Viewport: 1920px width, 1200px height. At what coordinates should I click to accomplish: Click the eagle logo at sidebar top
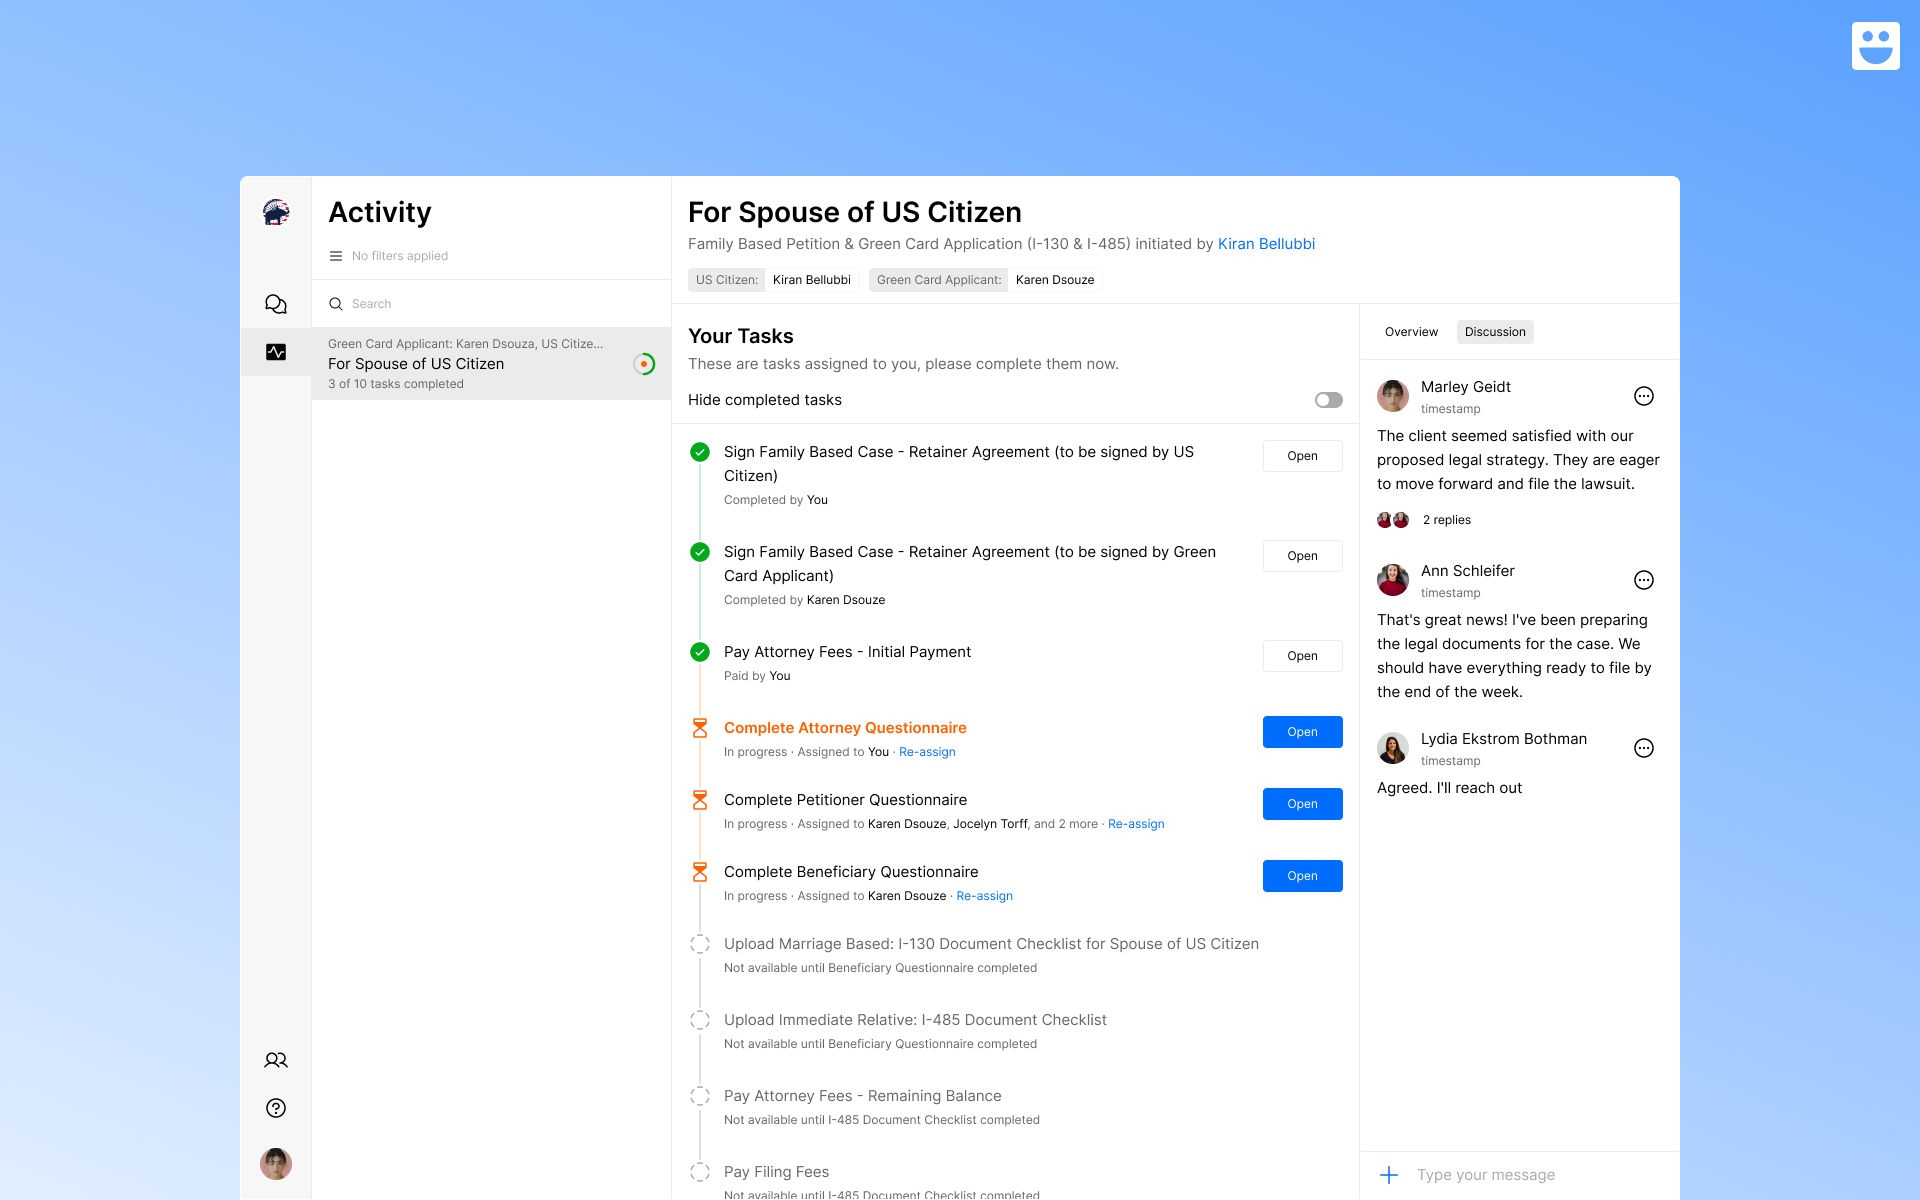[276, 212]
